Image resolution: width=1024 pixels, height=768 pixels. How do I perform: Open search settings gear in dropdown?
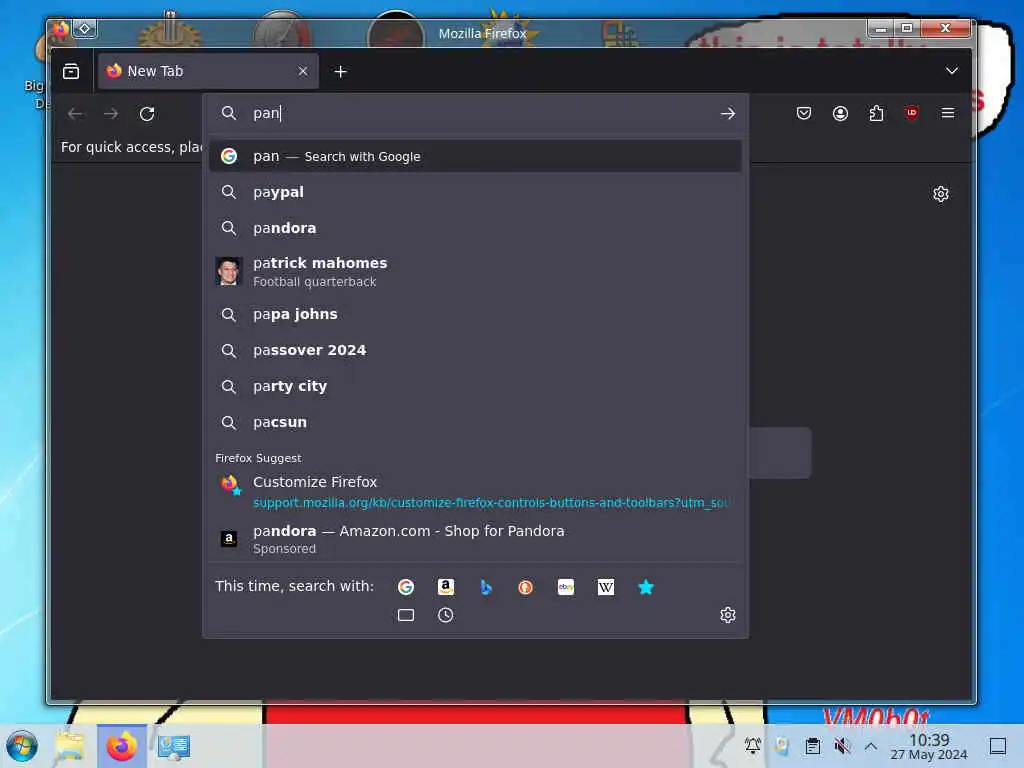(728, 615)
